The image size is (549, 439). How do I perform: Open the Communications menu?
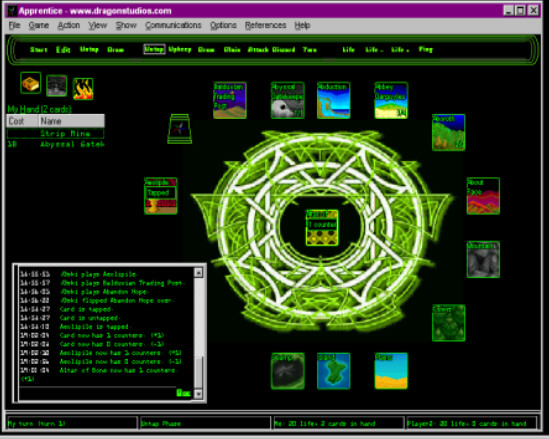coord(173,25)
